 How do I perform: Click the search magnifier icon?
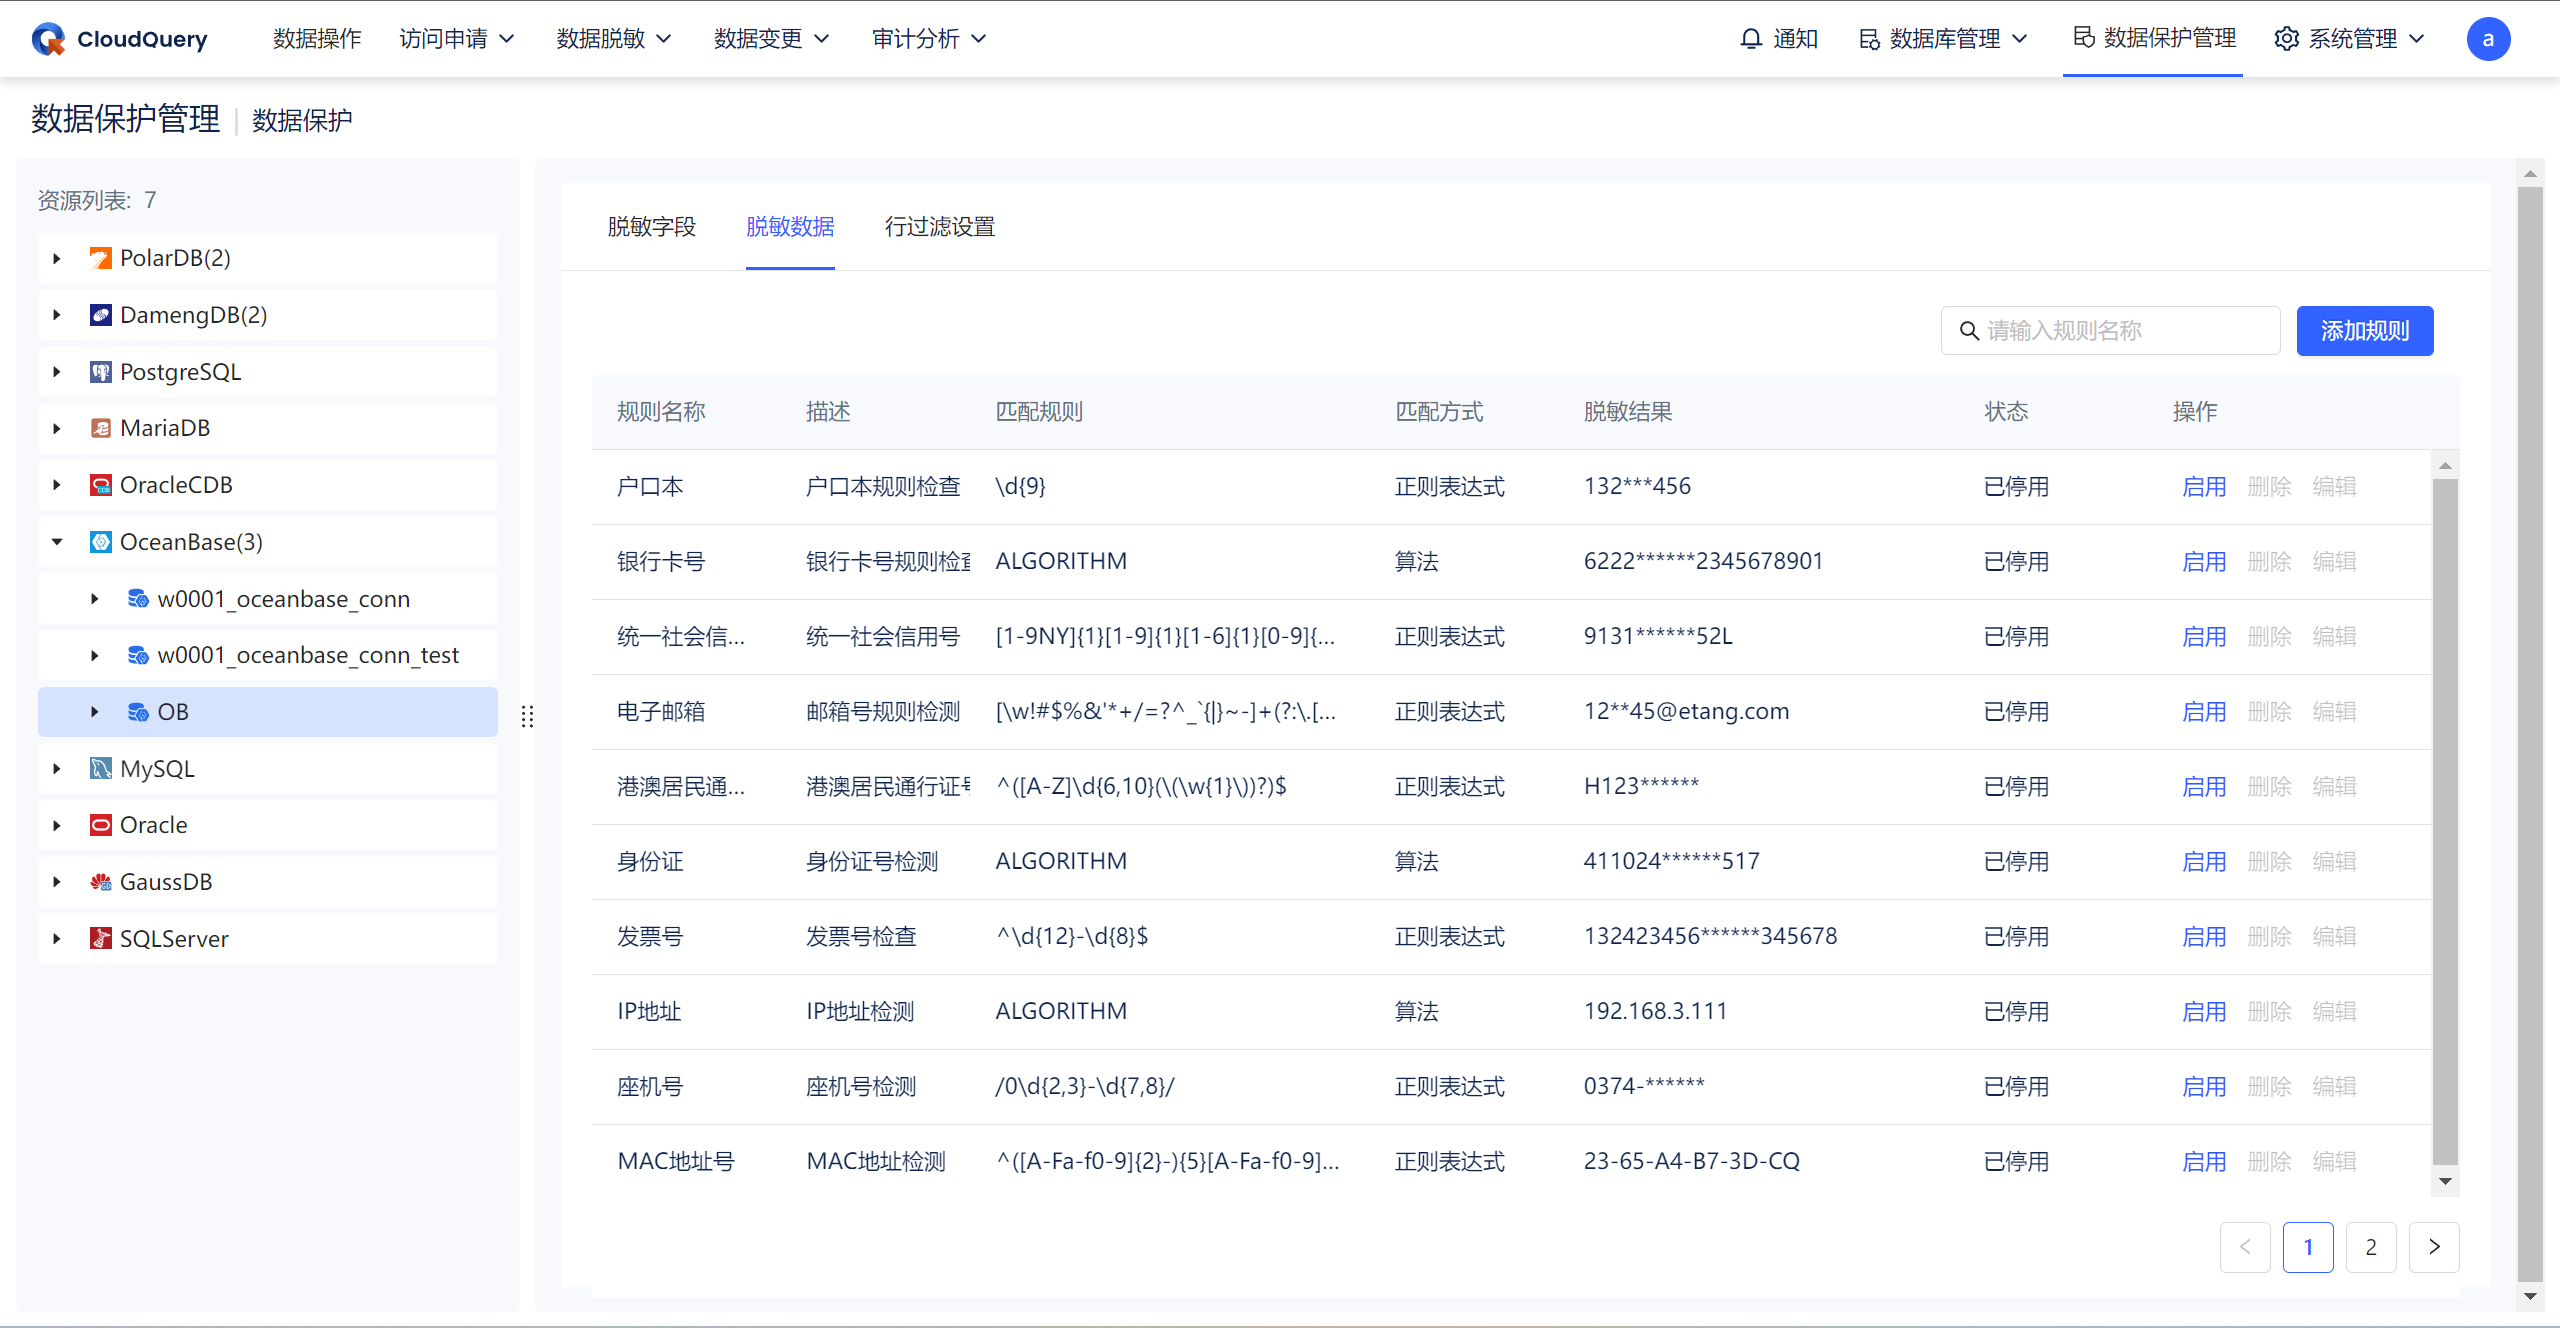point(1969,331)
